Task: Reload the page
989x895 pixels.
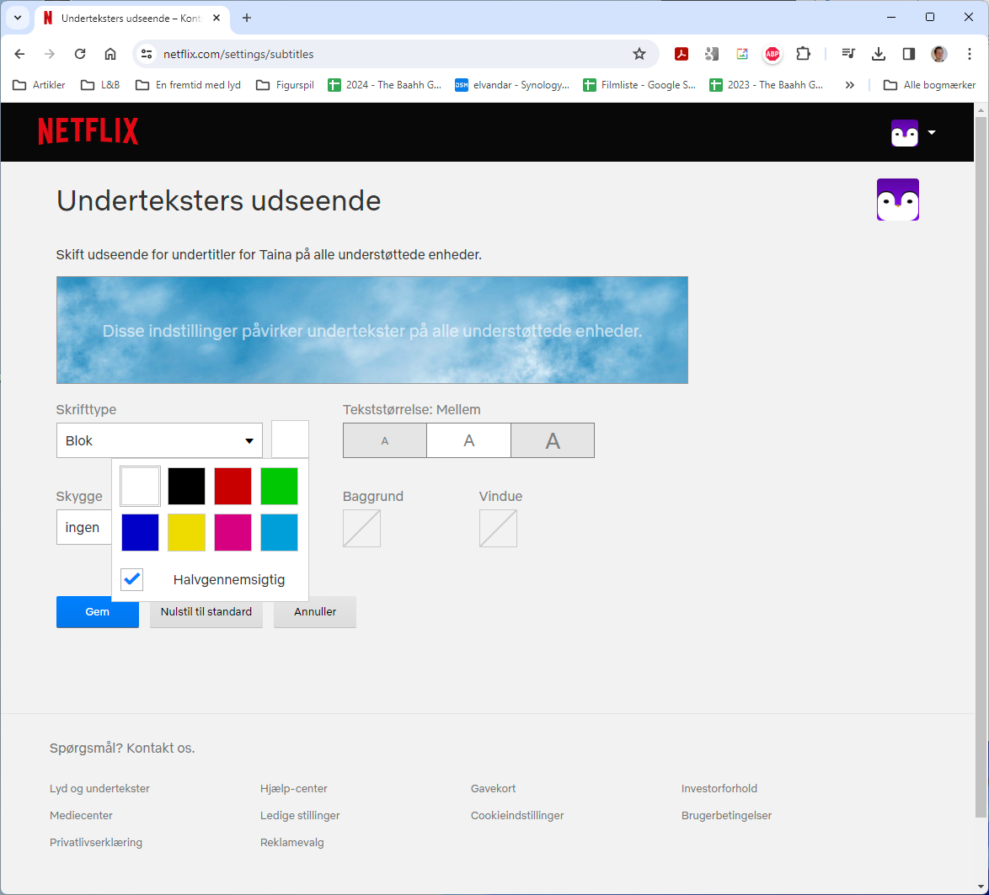Action: coord(80,54)
